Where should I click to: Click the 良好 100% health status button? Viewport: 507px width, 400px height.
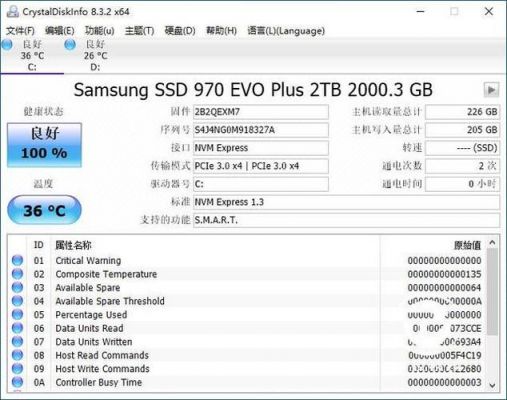tap(44, 145)
